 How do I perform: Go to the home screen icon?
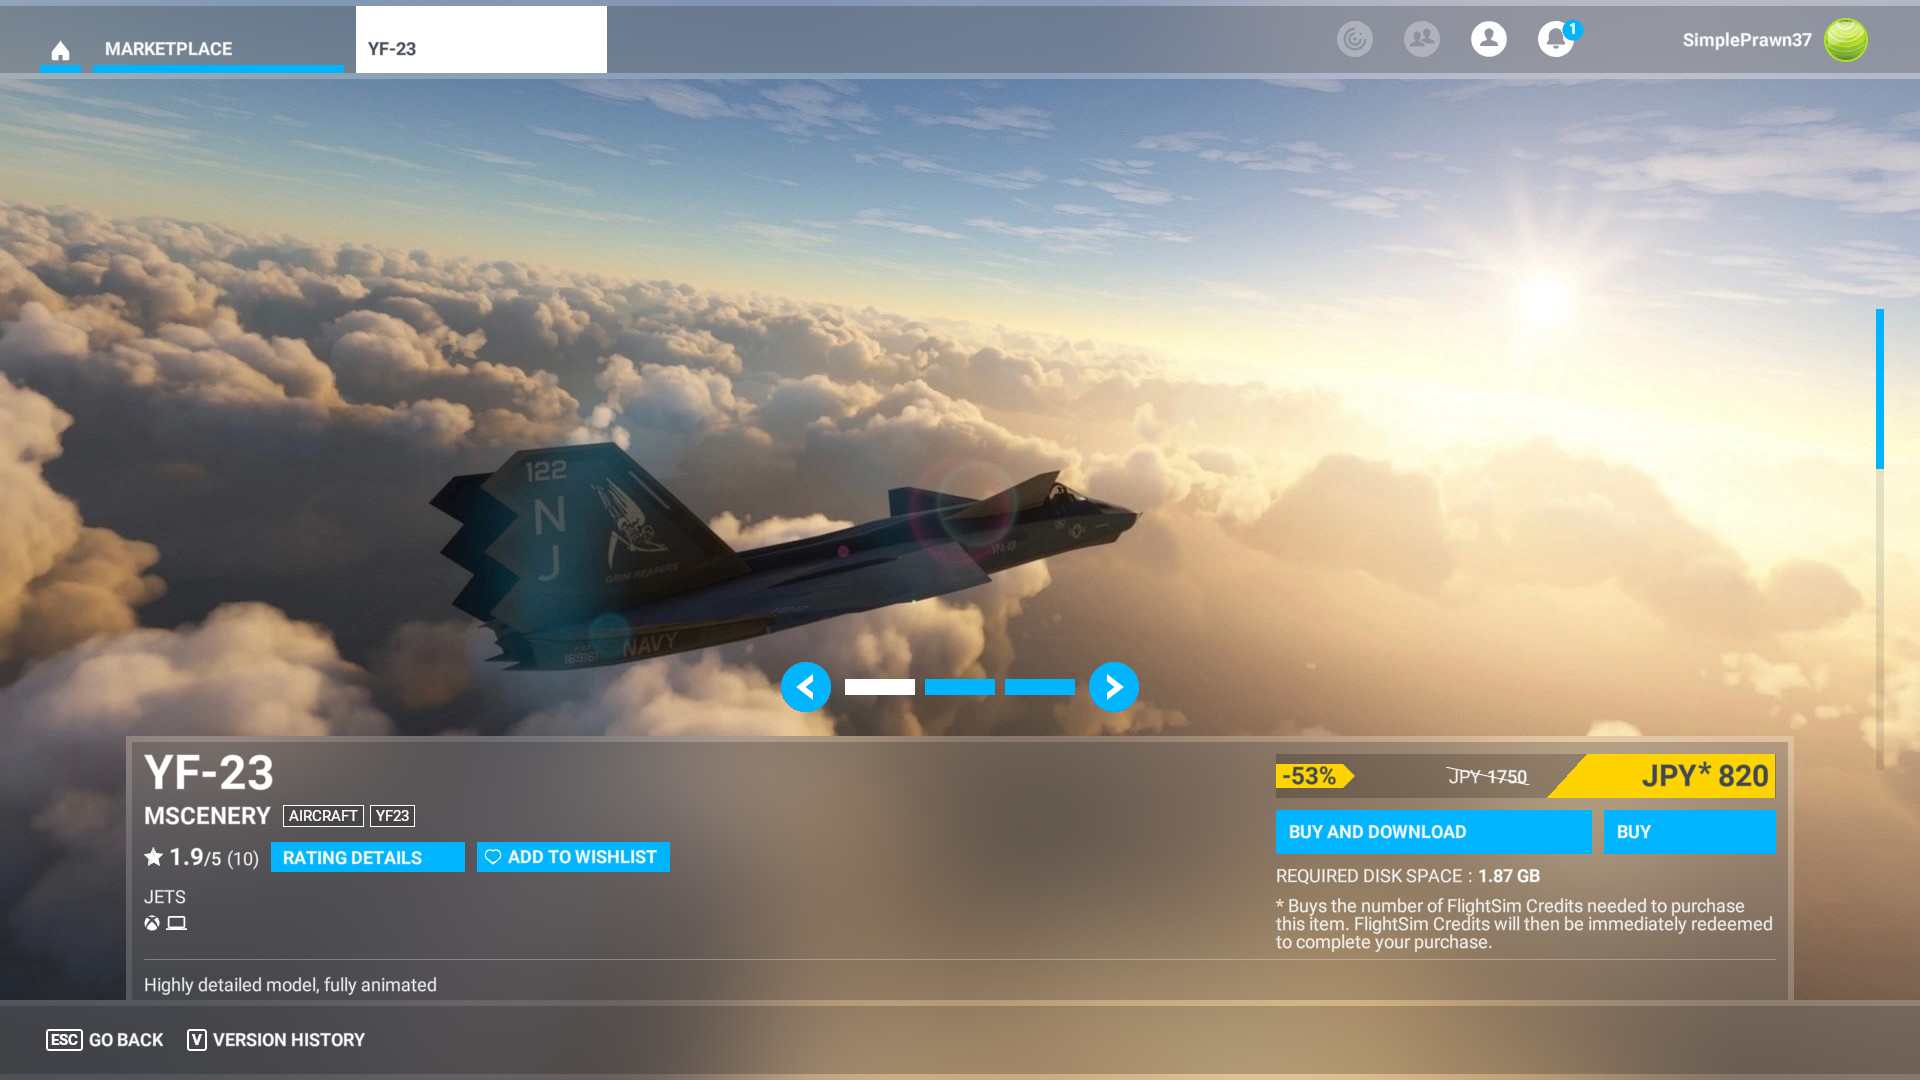click(x=60, y=49)
